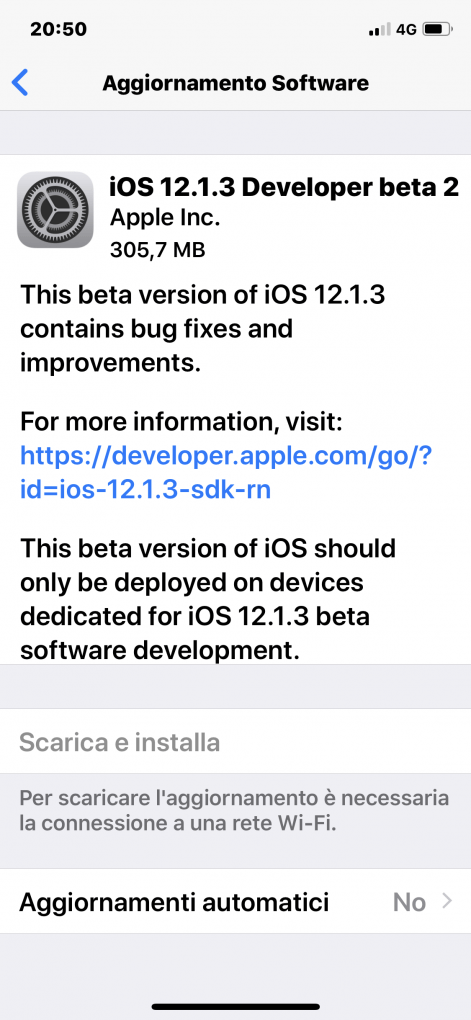This screenshot has height=1020, width=471.
Task: Tap the Wi-Fi required notice text
Action: point(234,811)
